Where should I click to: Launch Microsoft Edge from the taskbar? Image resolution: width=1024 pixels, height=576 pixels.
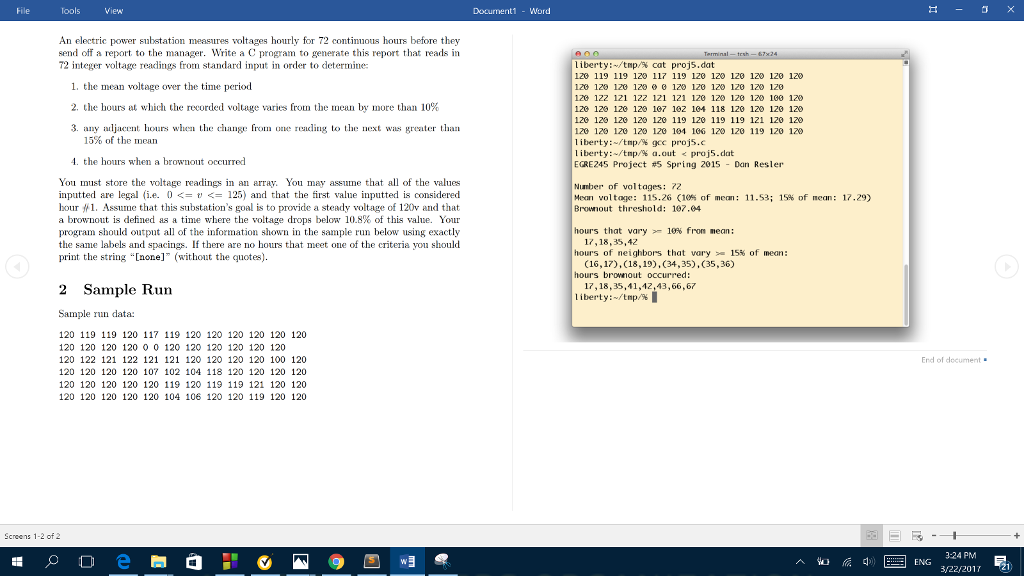(123, 561)
